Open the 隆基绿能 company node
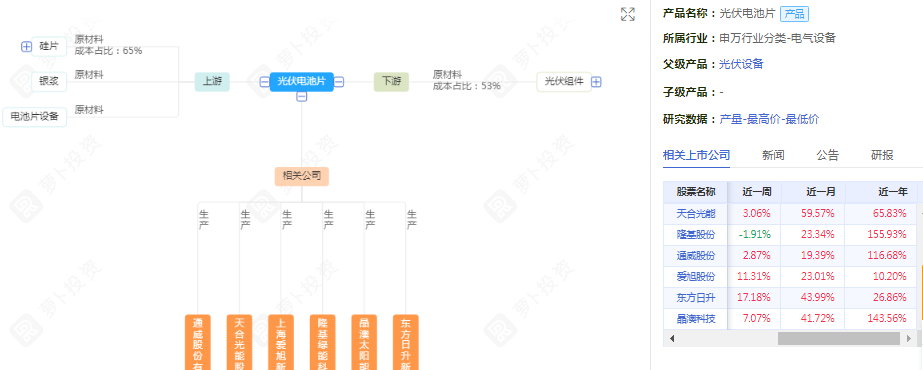This screenshot has height=370, width=923. point(323,342)
